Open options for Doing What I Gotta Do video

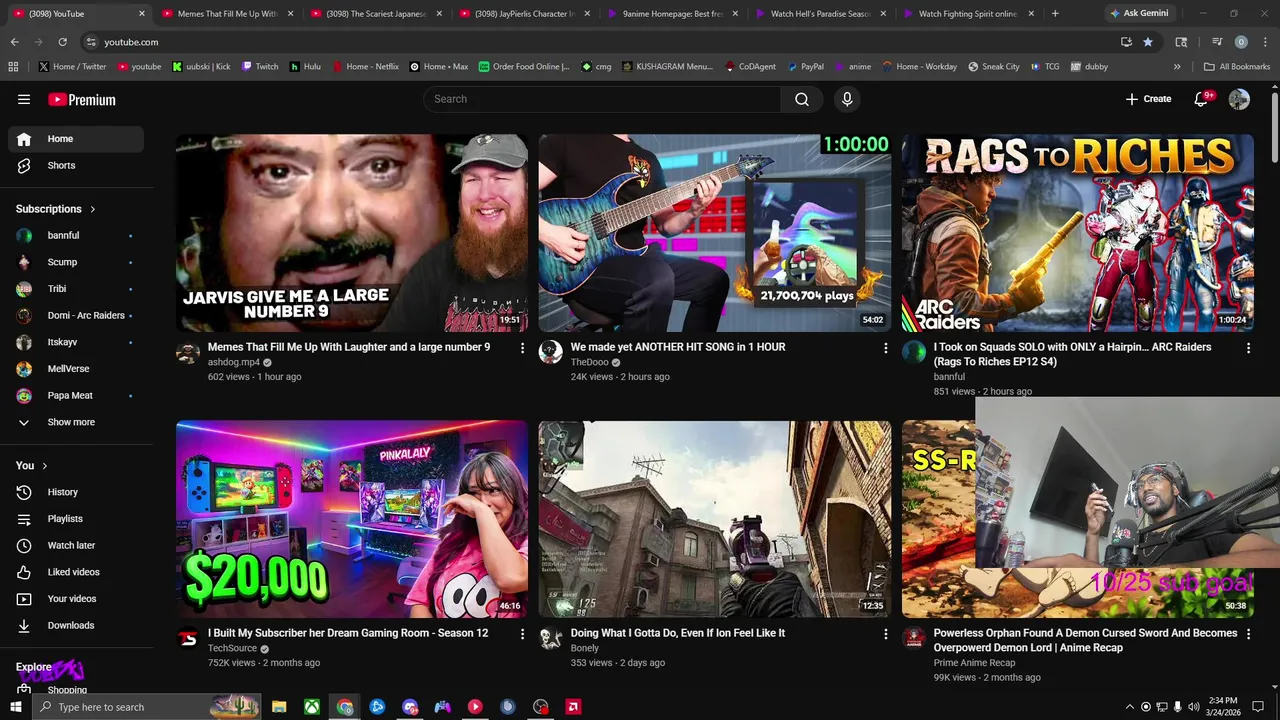coord(885,634)
